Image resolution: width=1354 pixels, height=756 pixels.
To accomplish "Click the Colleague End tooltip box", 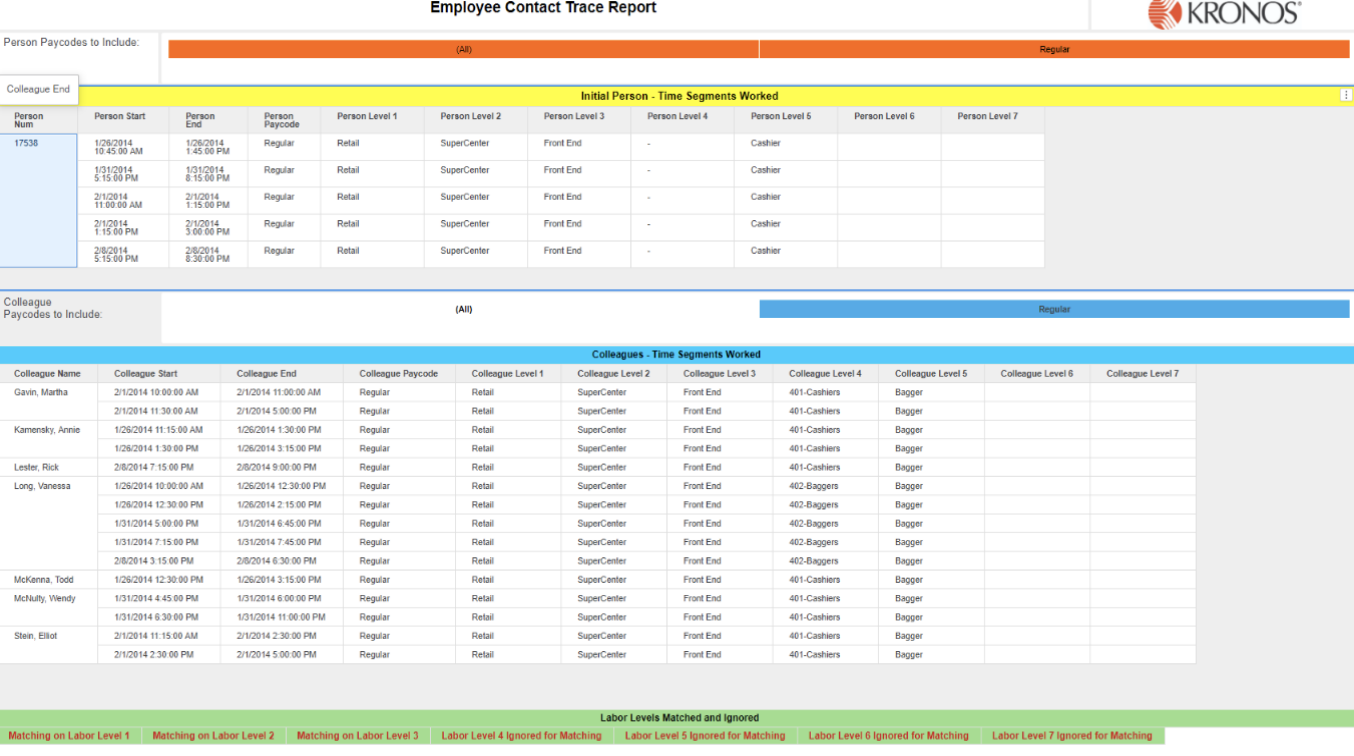I will tap(38, 89).
